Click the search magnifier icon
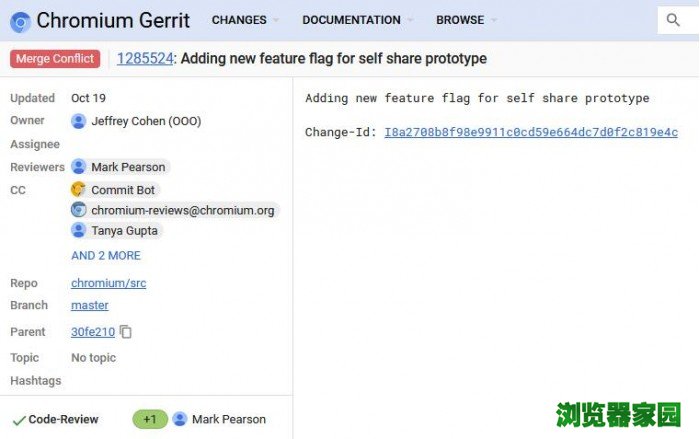 672,20
